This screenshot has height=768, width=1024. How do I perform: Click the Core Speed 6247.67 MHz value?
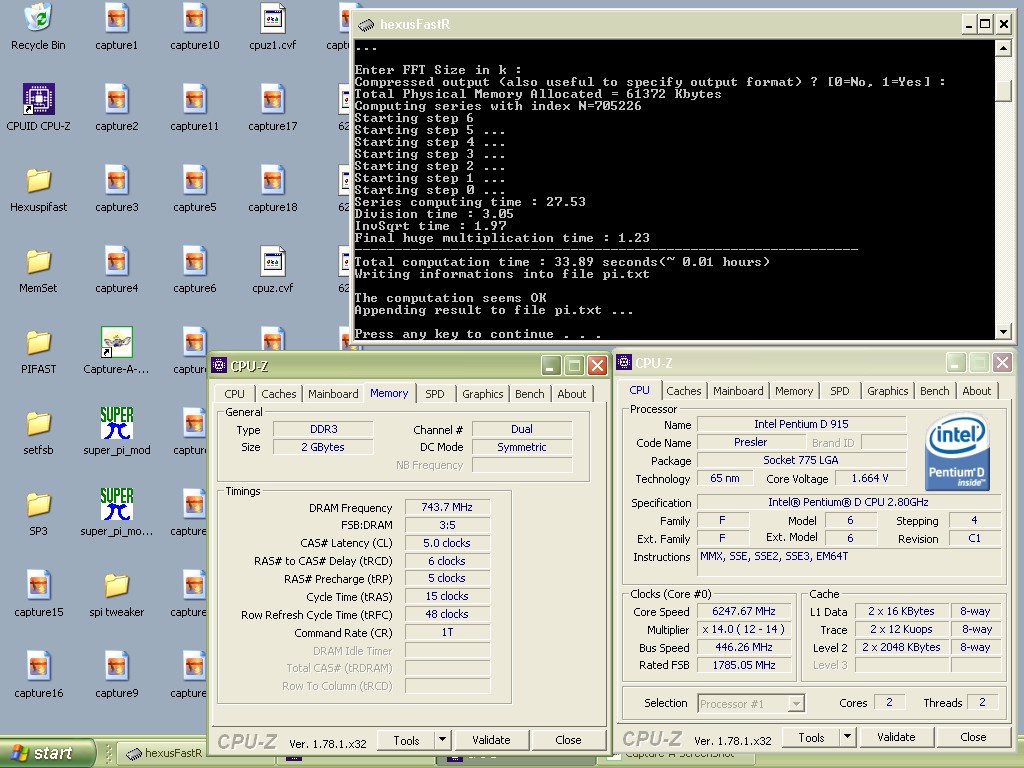744,611
